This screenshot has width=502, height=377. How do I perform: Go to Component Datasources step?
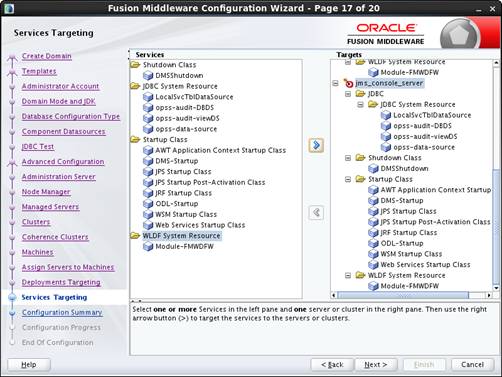pyautogui.click(x=64, y=131)
